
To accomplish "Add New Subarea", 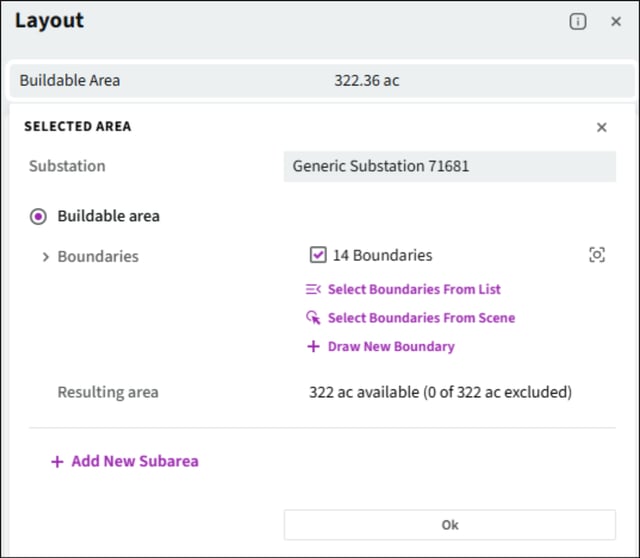I will click(135, 461).
